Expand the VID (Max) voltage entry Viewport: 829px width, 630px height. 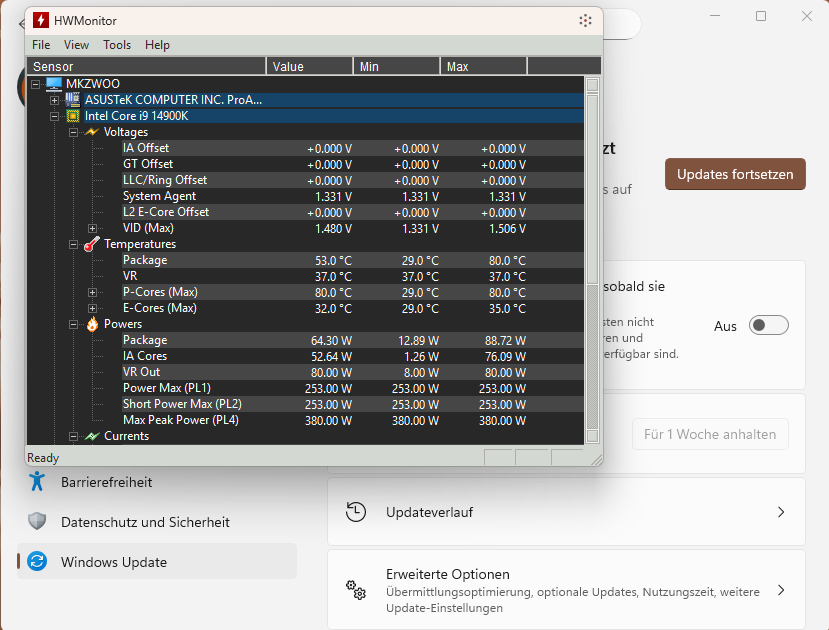(x=93, y=228)
